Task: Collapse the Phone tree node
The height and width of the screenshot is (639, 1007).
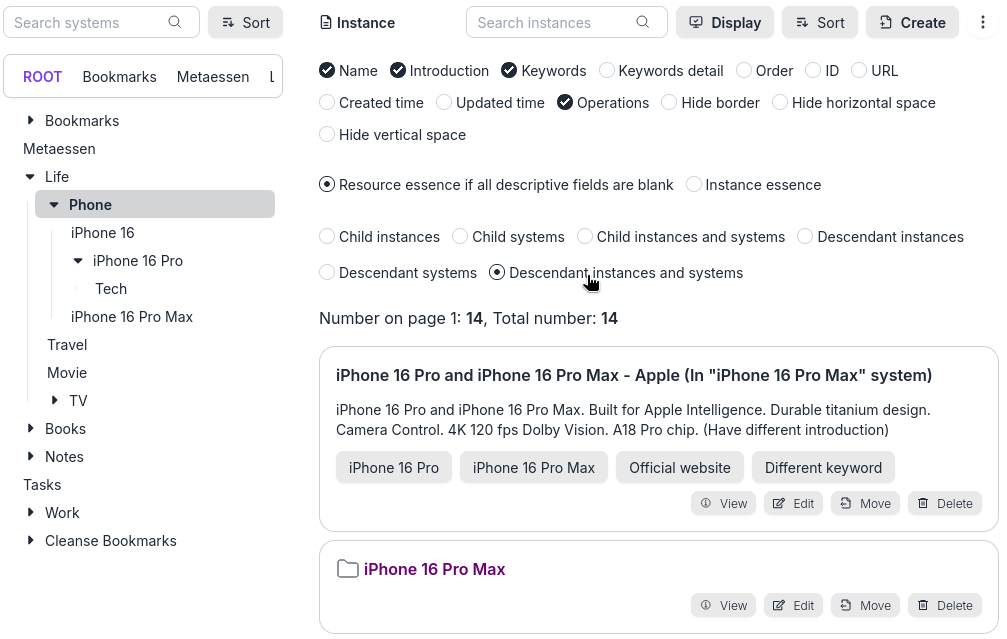Action: tap(54, 205)
